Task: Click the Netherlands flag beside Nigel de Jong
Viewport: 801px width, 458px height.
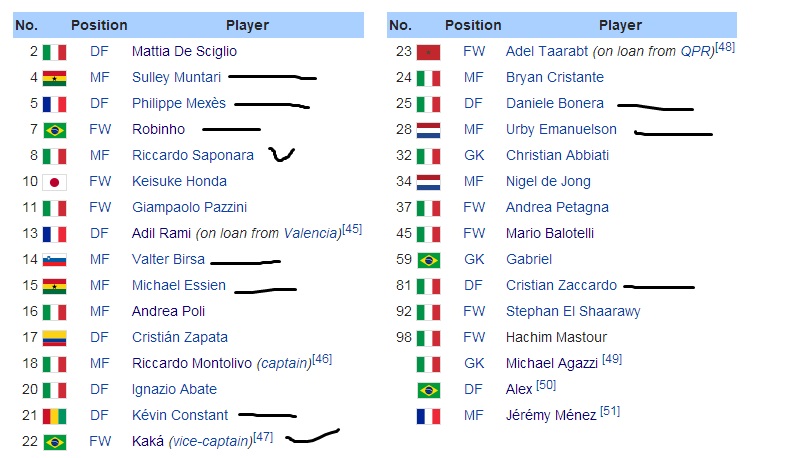Action: click(x=428, y=182)
